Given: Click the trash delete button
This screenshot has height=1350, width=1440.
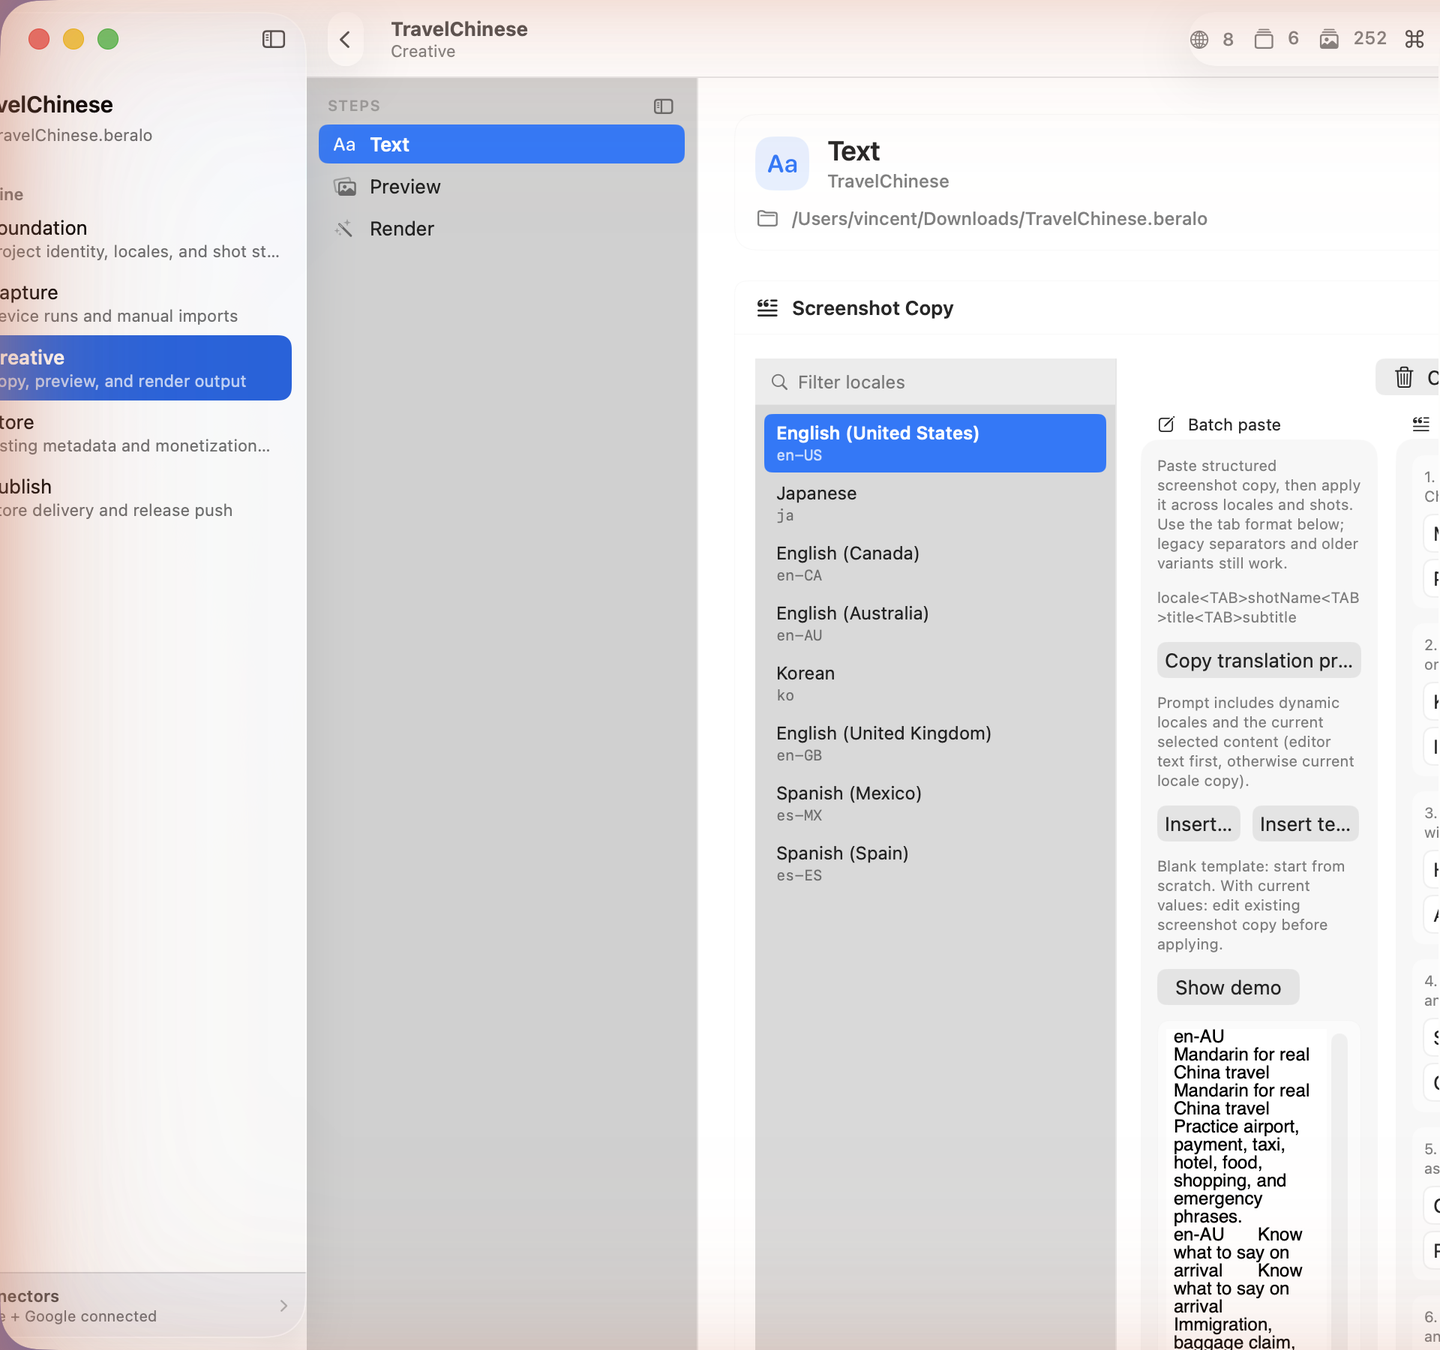Looking at the screenshot, I should click(x=1404, y=377).
